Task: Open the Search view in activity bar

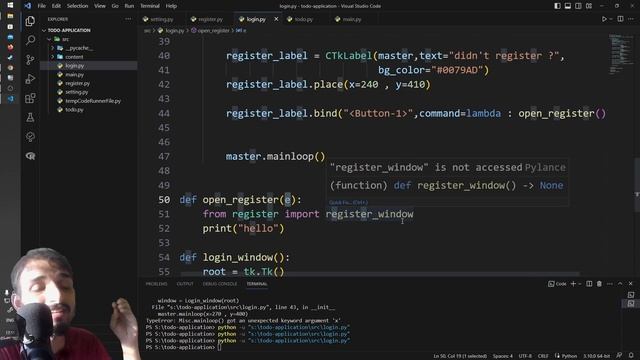Action: click(30, 40)
